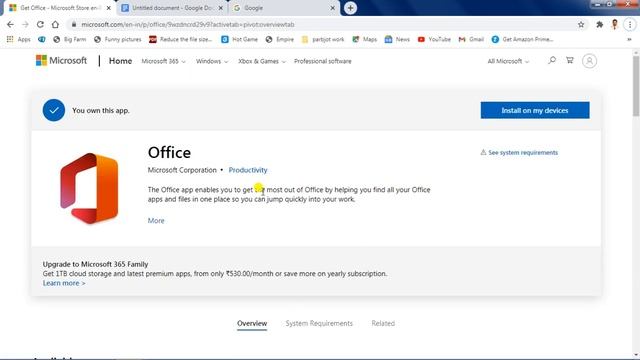Click the page vertical scrollbar thumb
Image resolution: width=640 pixels, height=360 pixels.
tap(636, 86)
